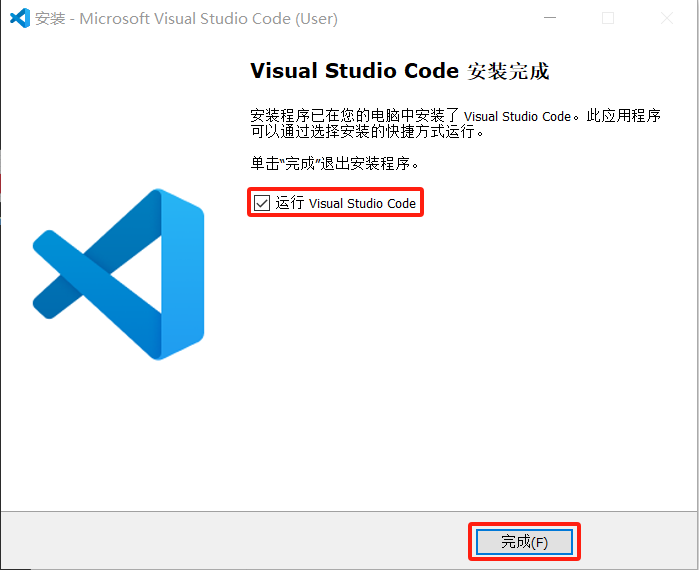
Task: Click the large Visual Studio Code logo
Action: [119, 274]
